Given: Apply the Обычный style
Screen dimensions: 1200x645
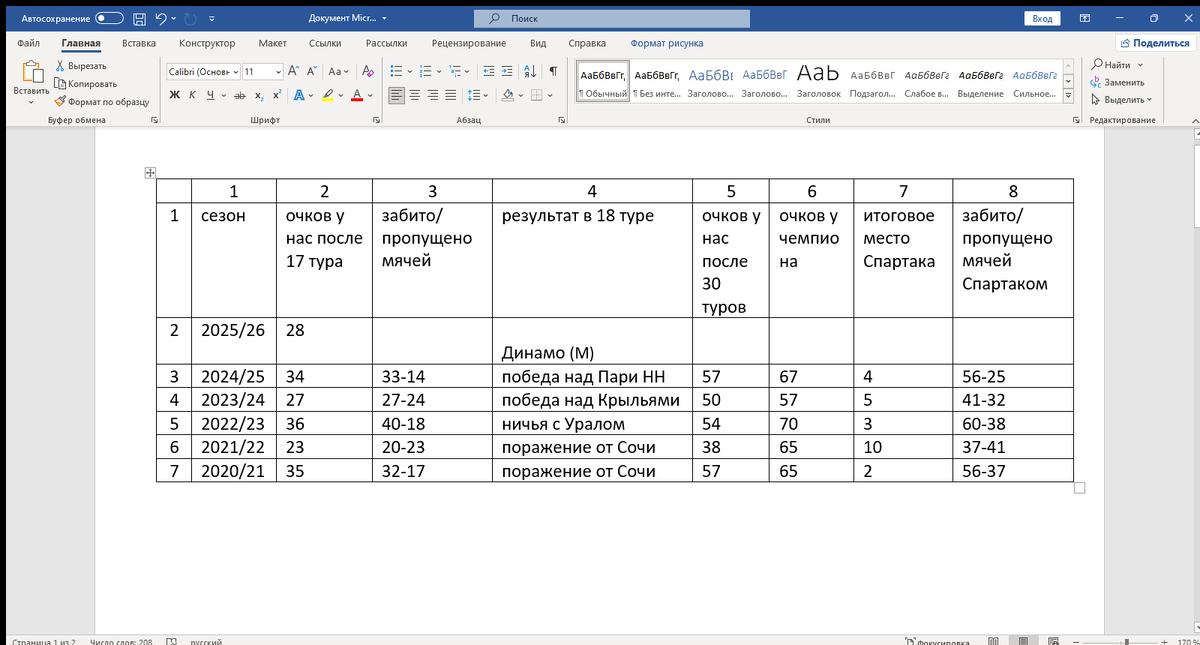Looking at the screenshot, I should pyautogui.click(x=603, y=83).
